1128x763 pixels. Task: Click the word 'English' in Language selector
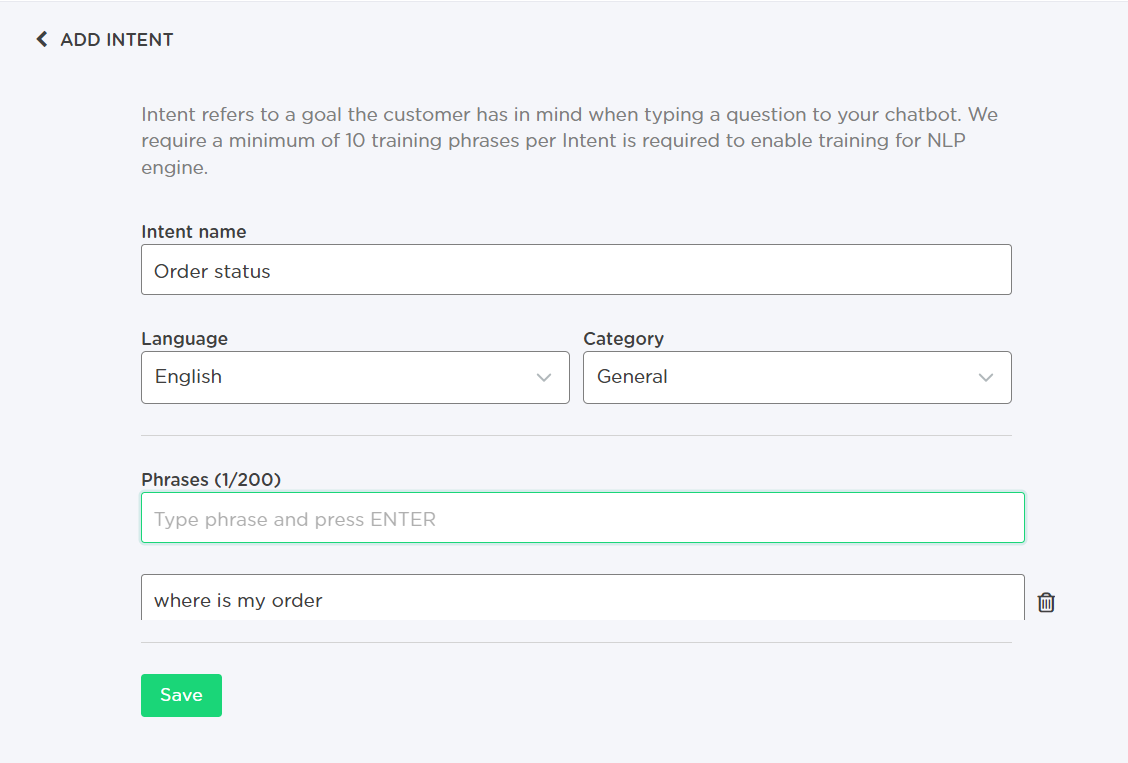click(x=188, y=377)
